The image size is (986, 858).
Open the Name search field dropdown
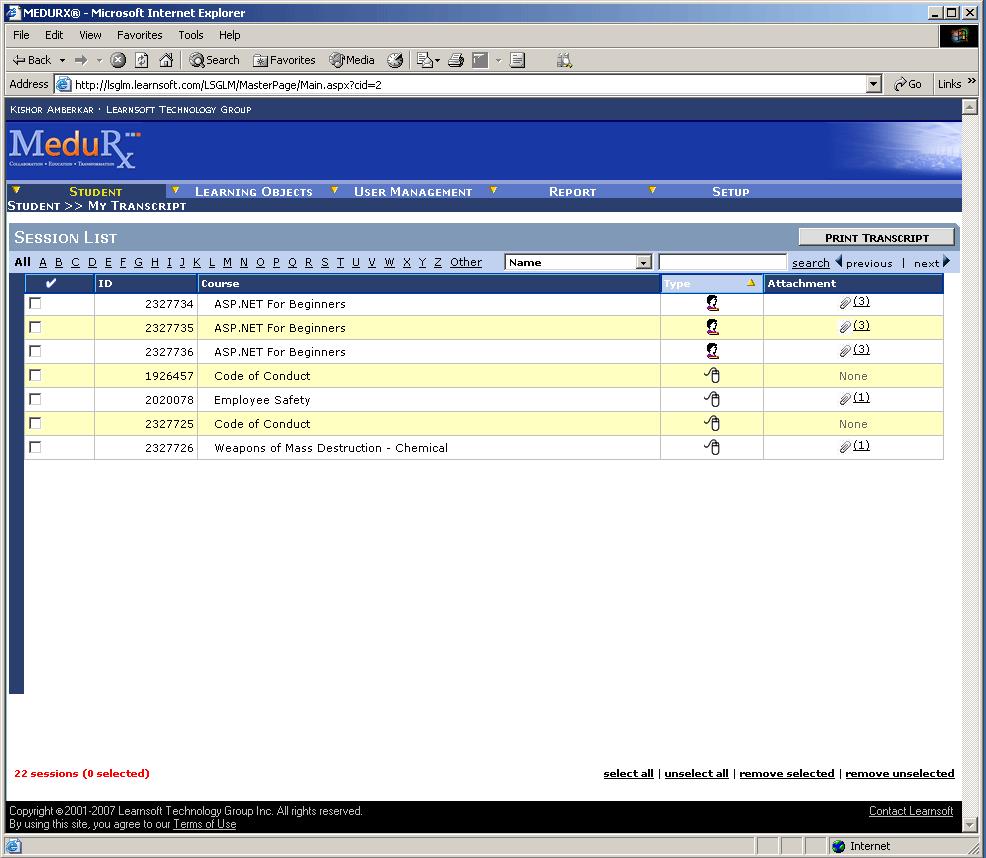click(x=643, y=262)
